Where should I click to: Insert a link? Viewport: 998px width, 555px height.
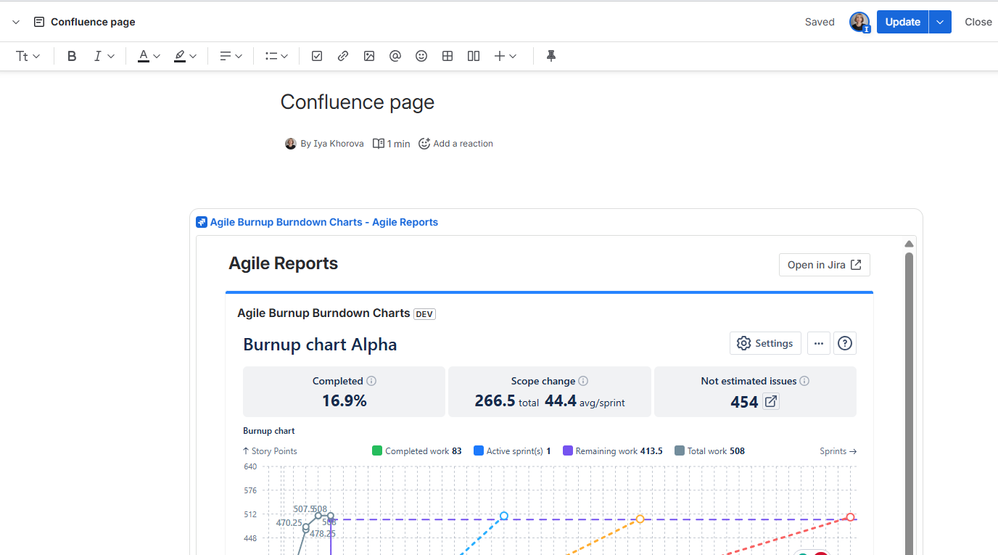[x=343, y=56]
